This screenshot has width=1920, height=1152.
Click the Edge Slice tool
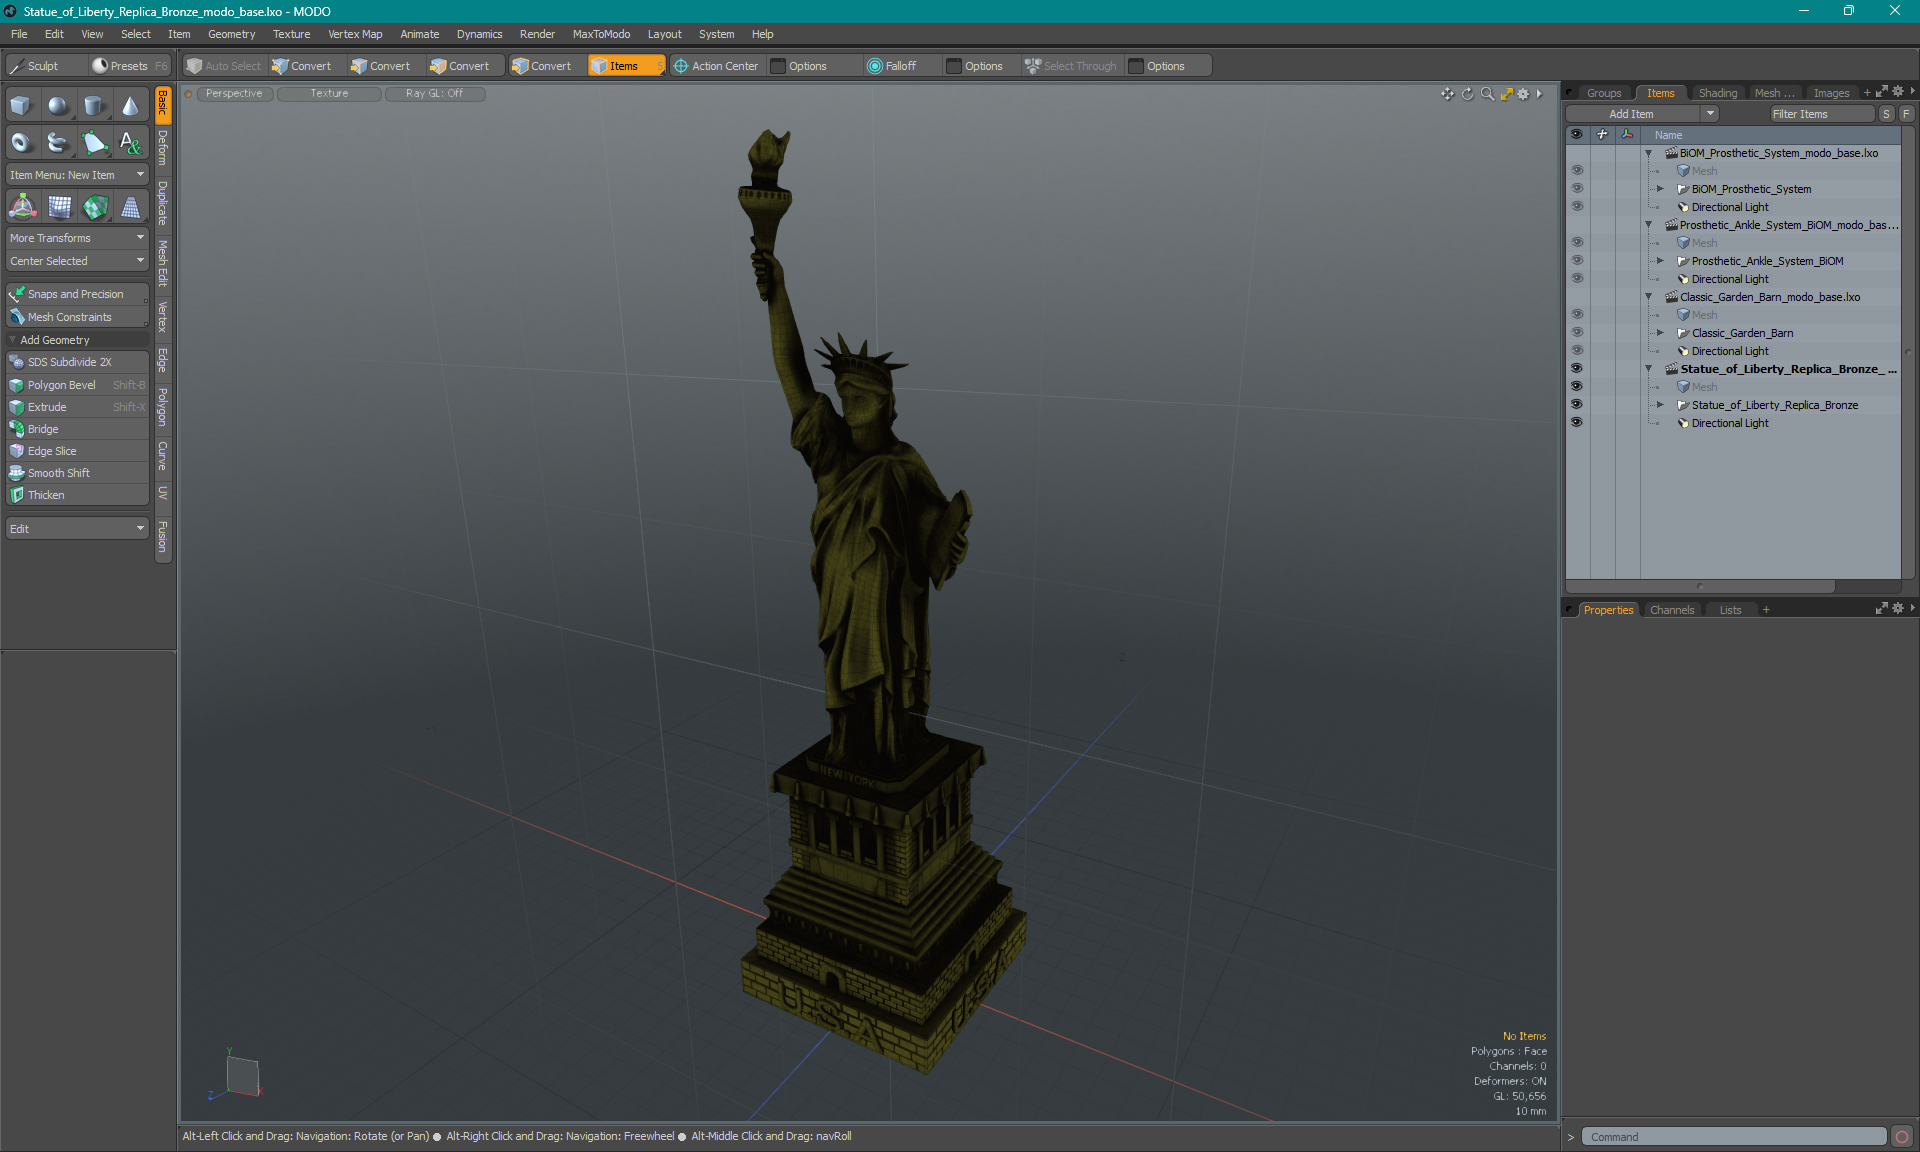coord(77,451)
